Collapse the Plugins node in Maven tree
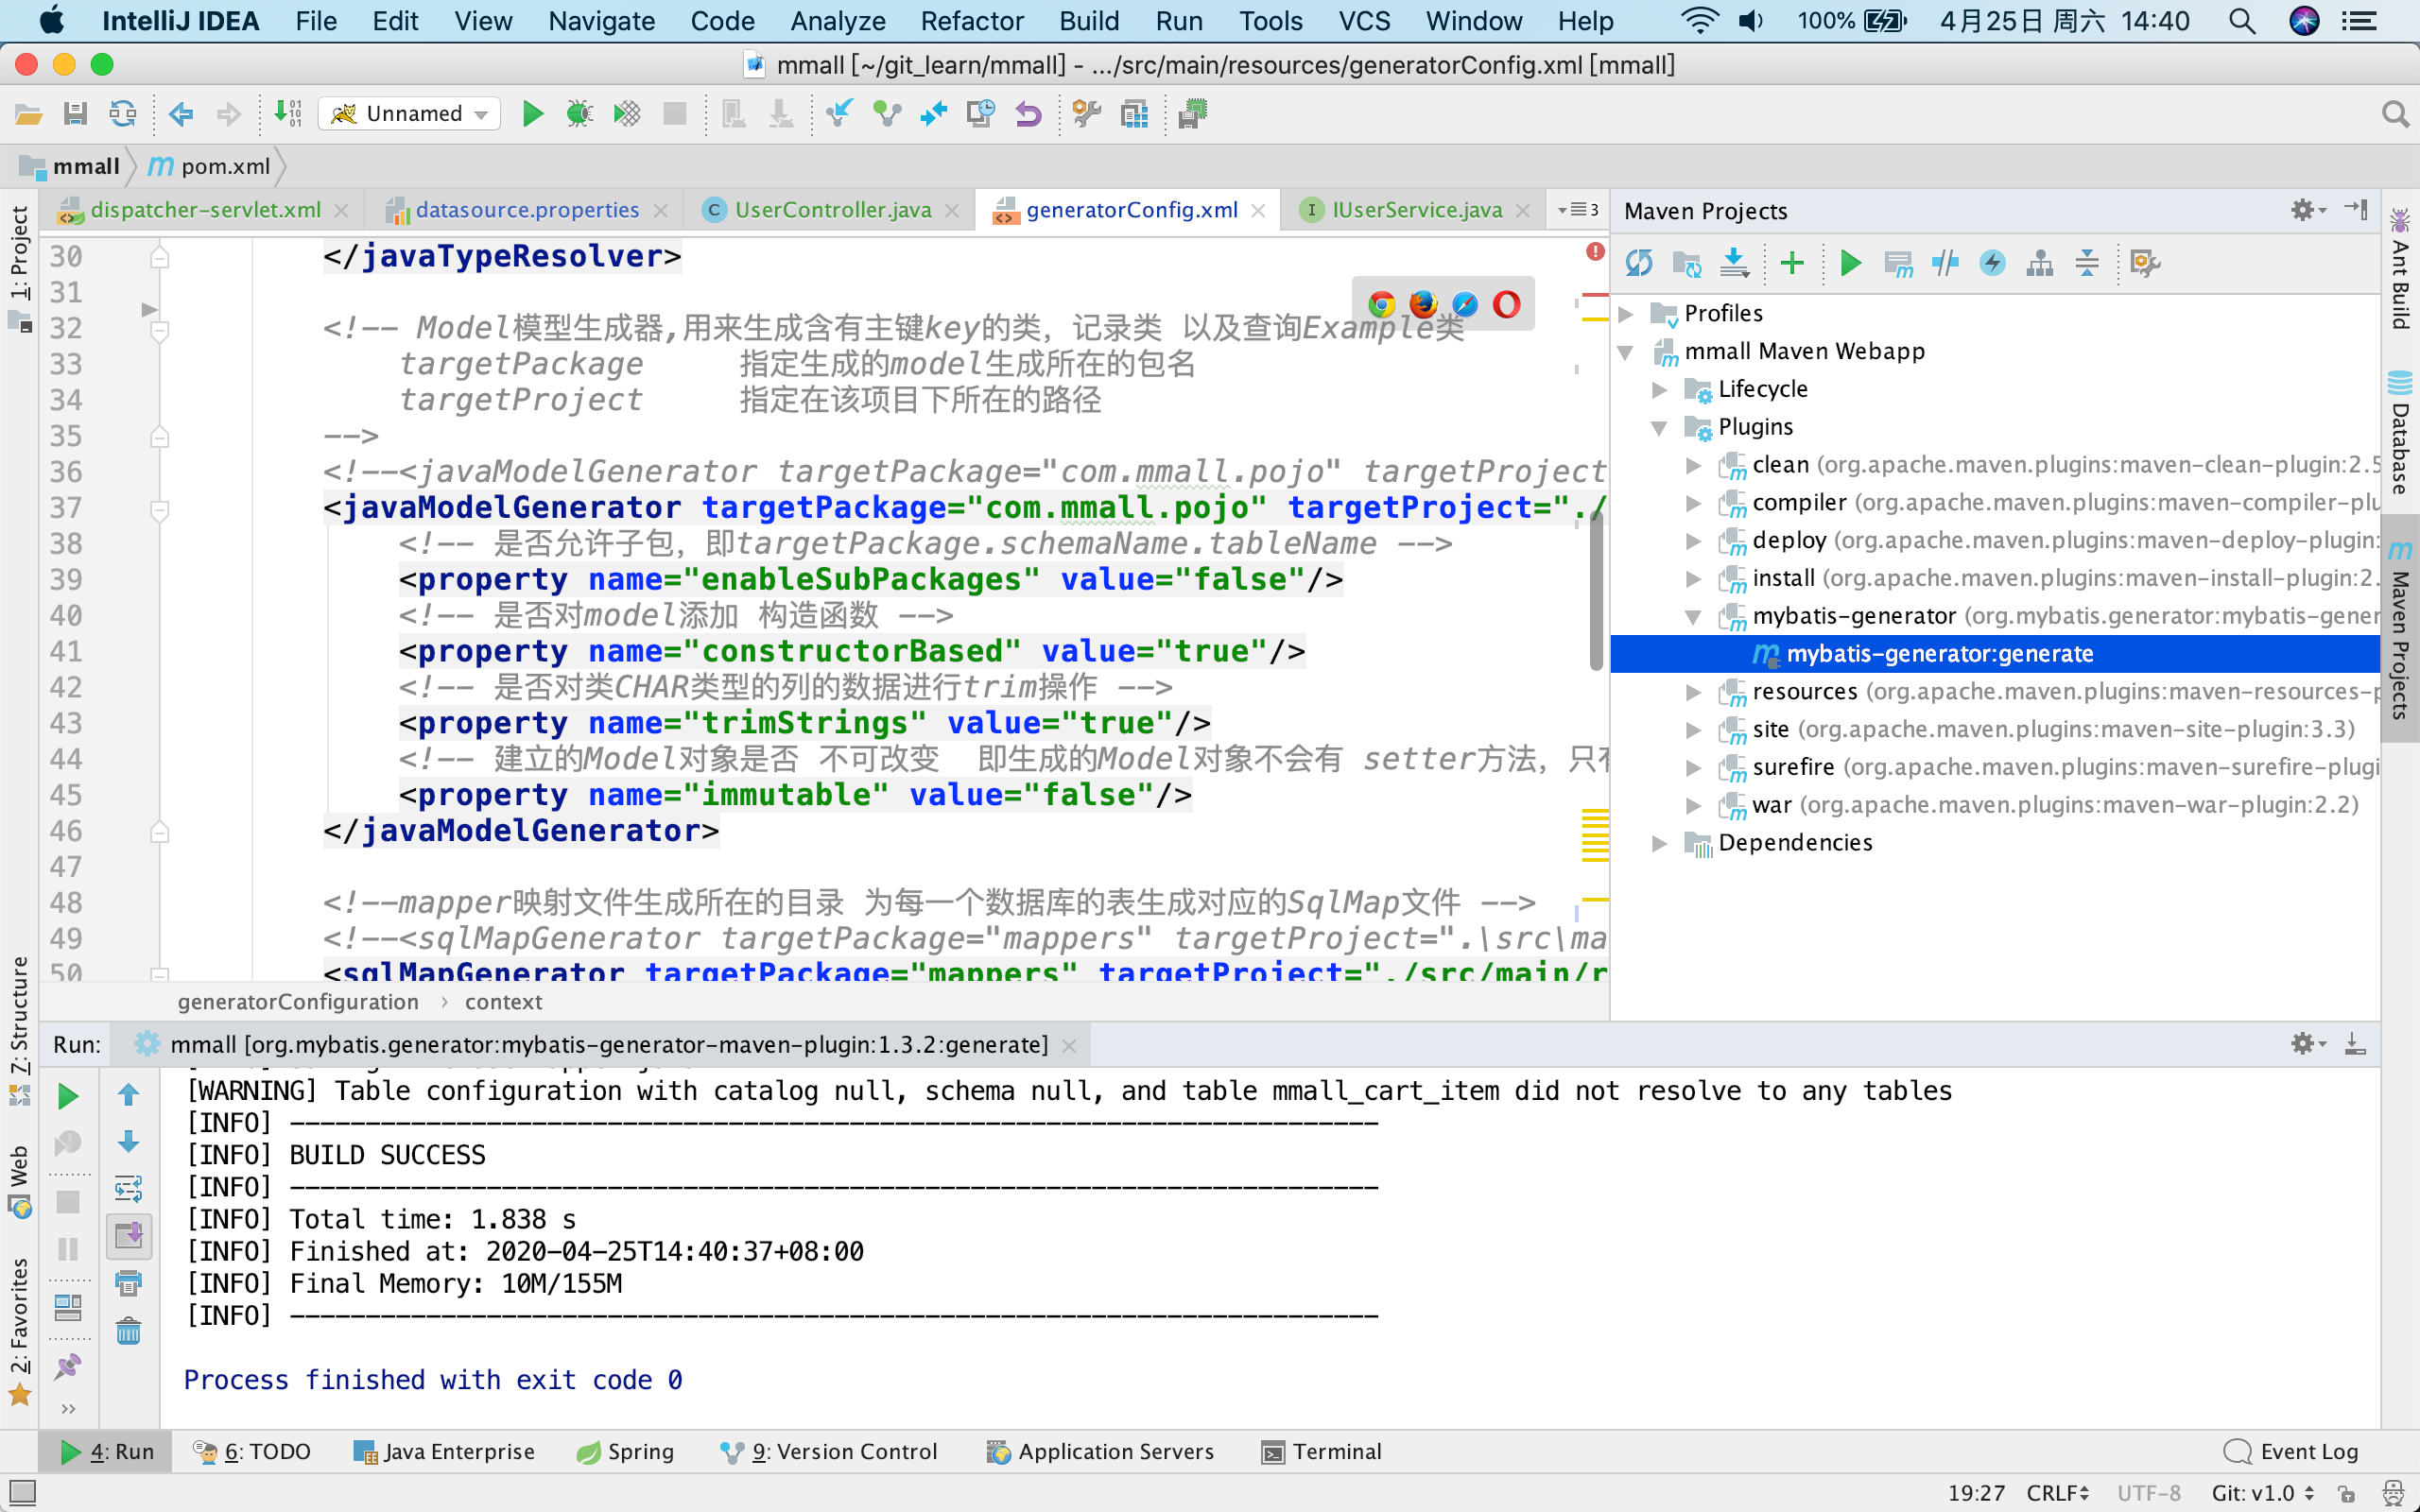 pos(1659,427)
